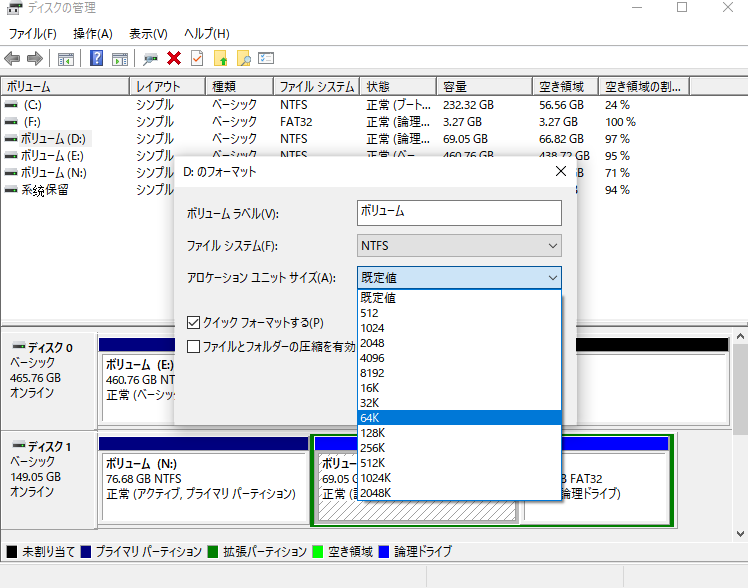Toggle クイック フォーマットする checkbox
The width and height of the screenshot is (748, 588).
pos(193,323)
